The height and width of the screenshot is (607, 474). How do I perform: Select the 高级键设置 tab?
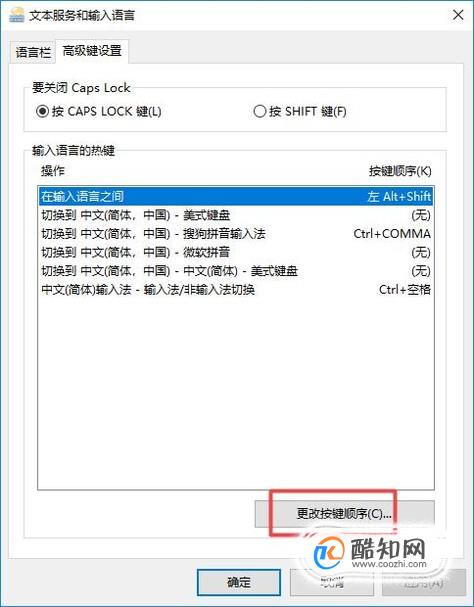pyautogui.click(x=92, y=51)
